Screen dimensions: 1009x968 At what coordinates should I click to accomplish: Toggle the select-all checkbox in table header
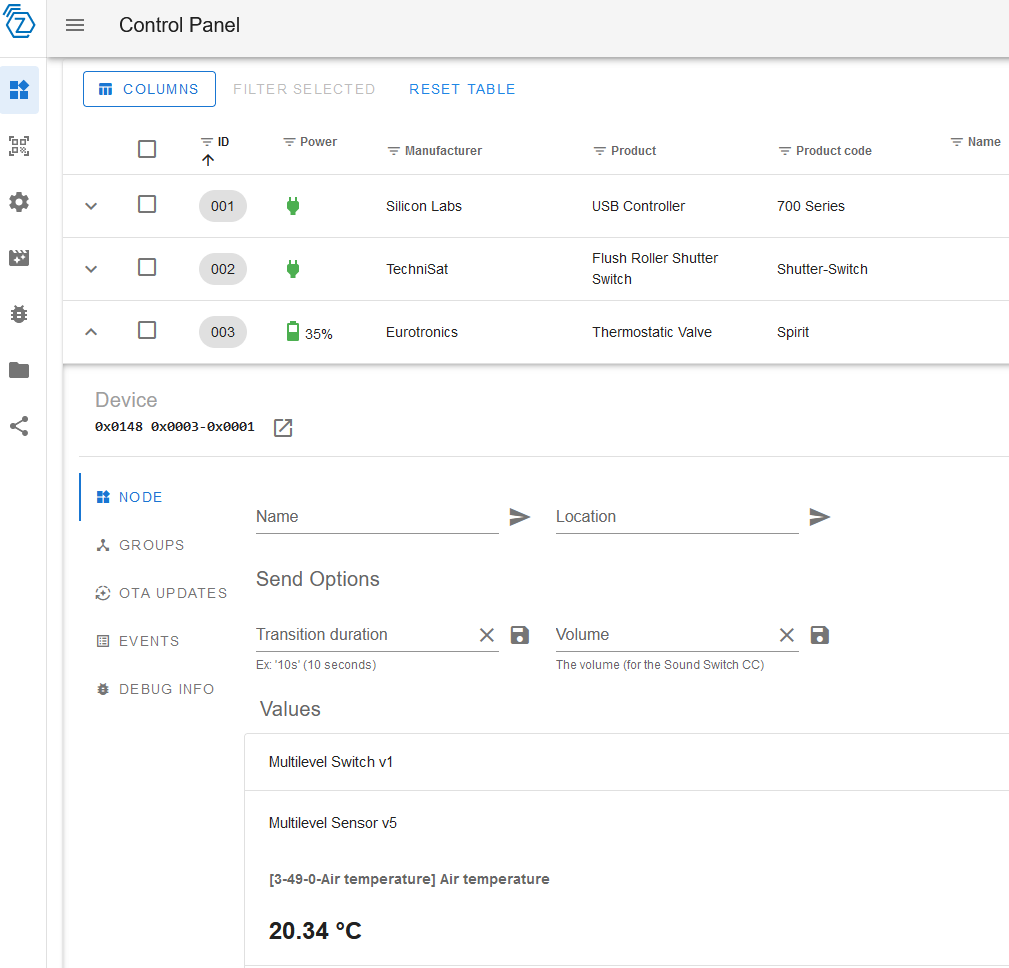(x=147, y=149)
